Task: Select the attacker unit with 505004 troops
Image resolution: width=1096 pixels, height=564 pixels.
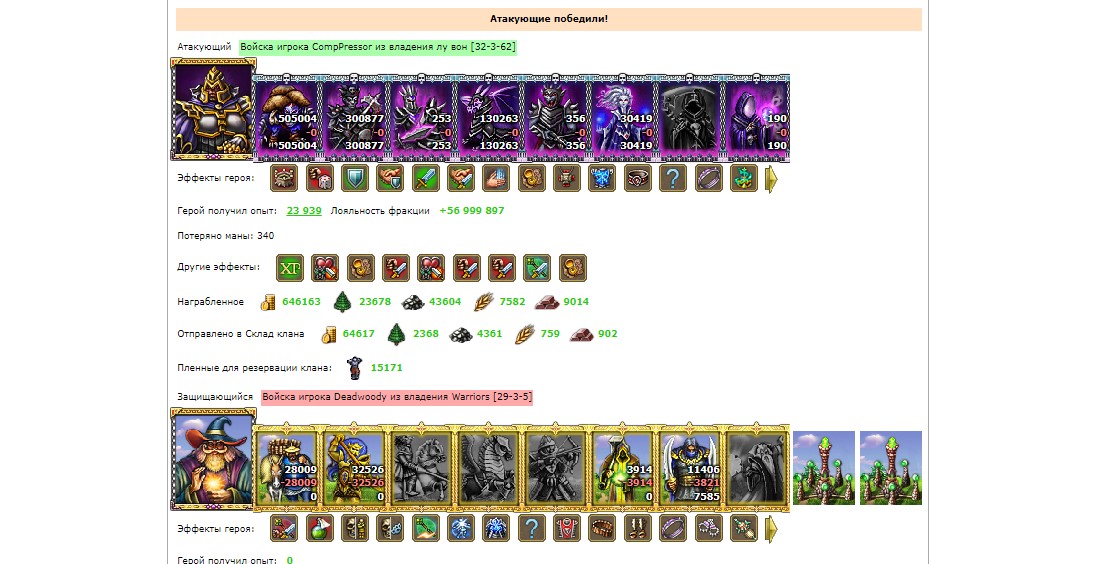Action: pos(287,118)
